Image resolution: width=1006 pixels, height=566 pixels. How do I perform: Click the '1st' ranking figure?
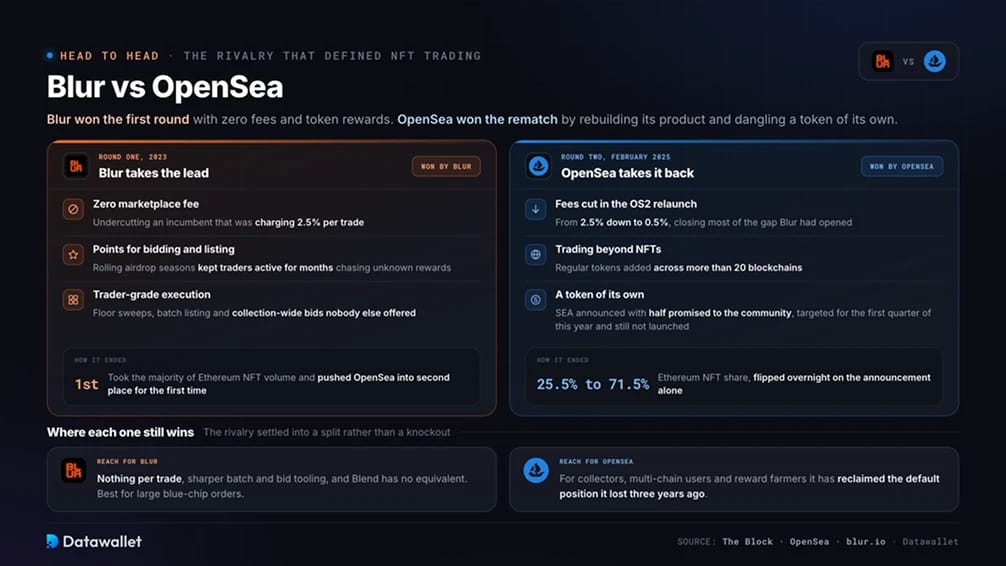[87, 384]
